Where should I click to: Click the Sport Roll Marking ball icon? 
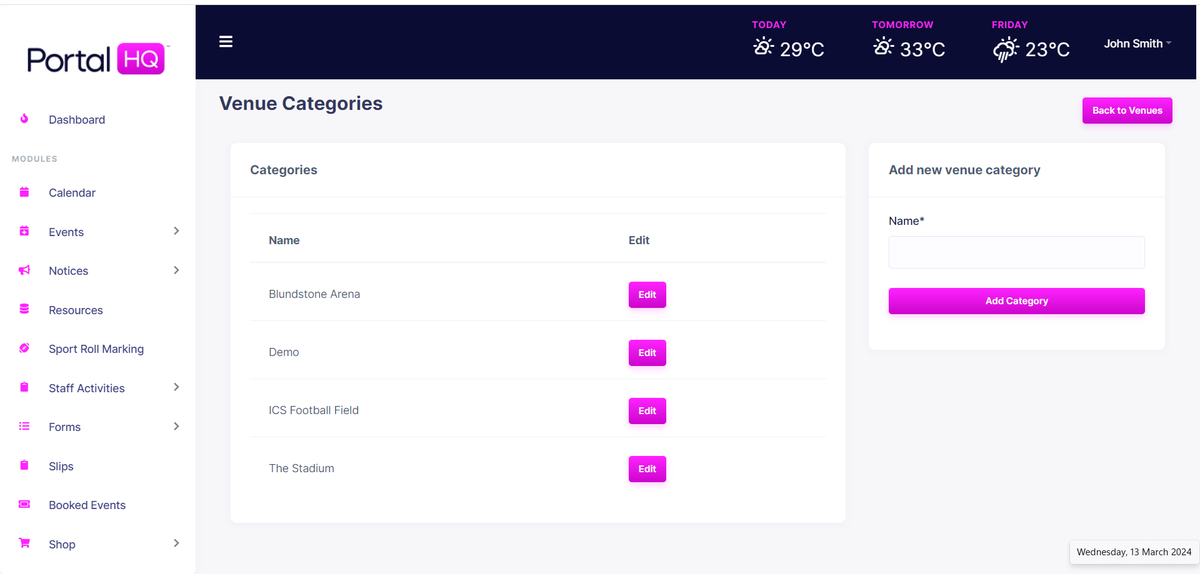coord(25,349)
